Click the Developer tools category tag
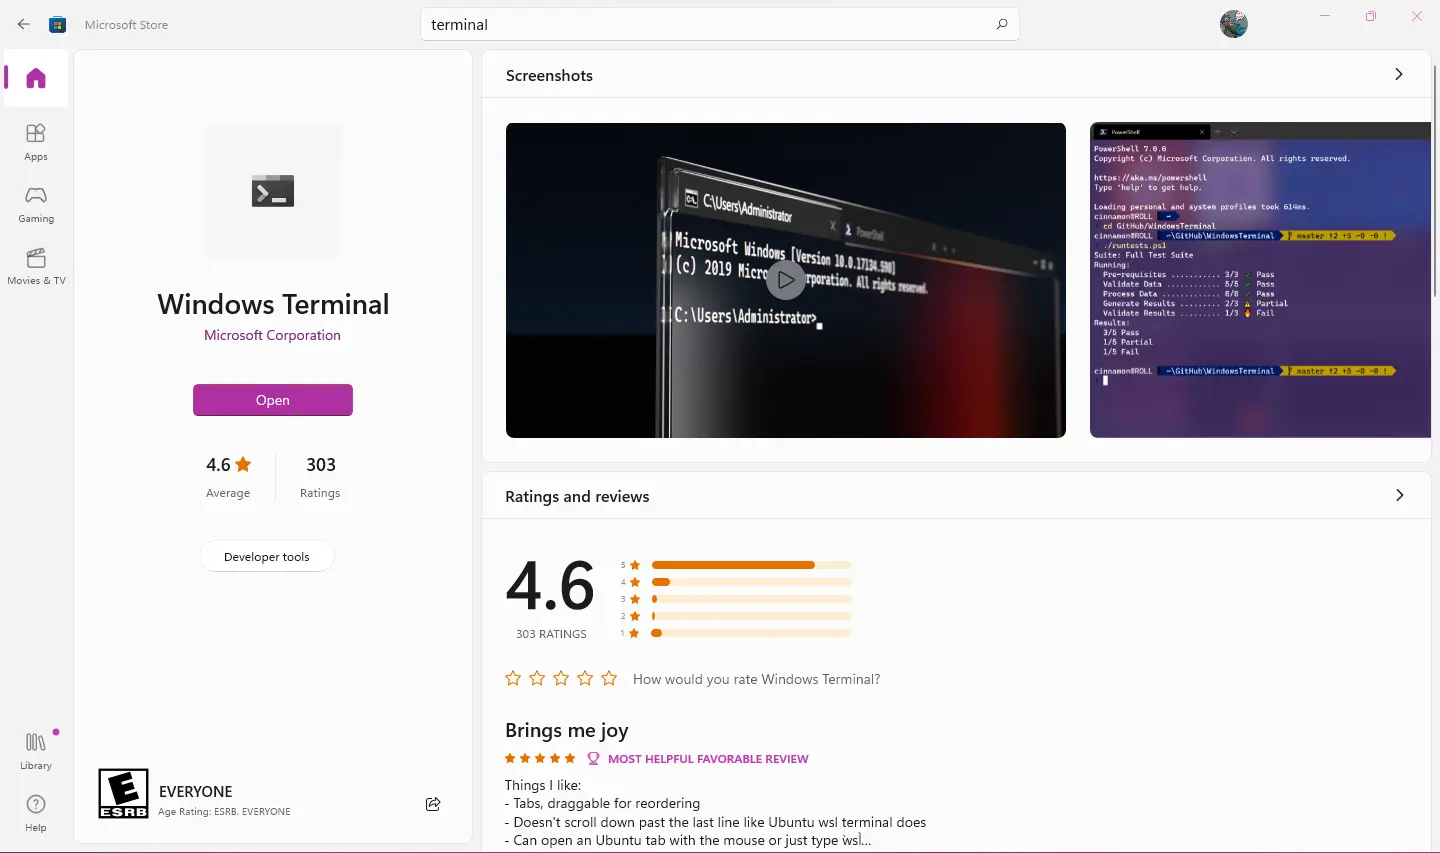1440x853 pixels. [x=267, y=557]
